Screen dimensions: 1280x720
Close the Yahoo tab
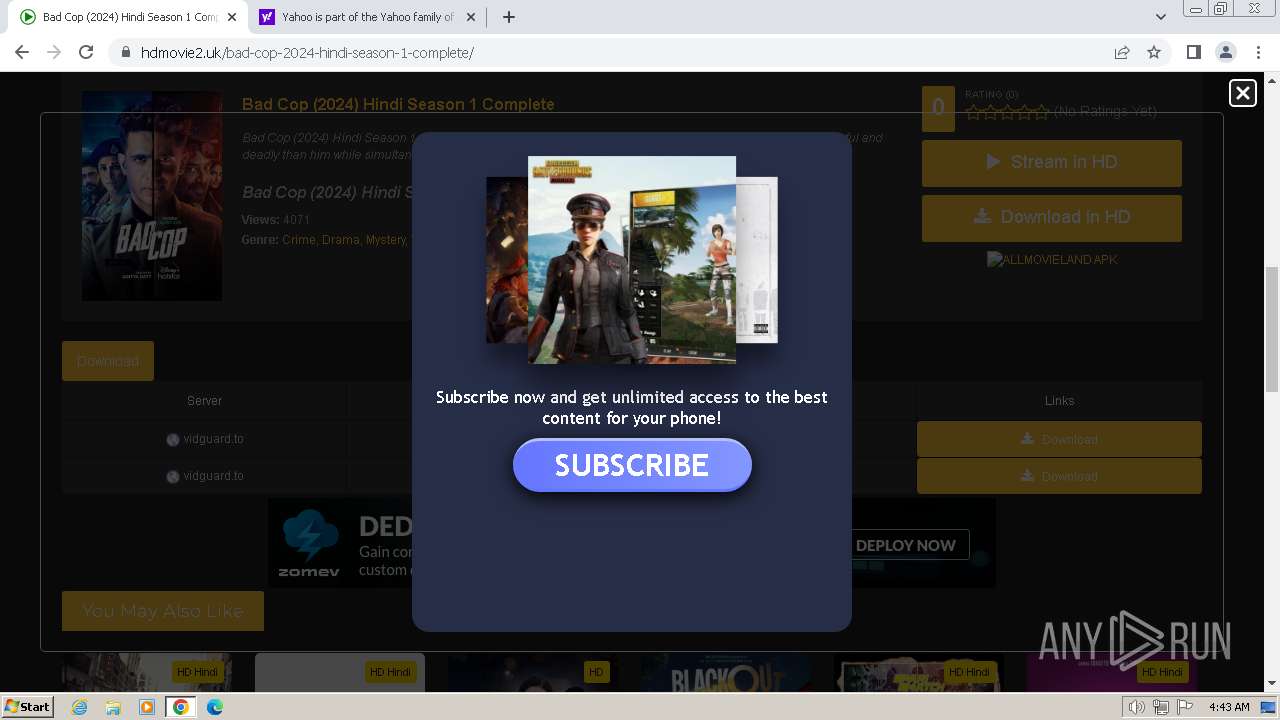tap(471, 17)
